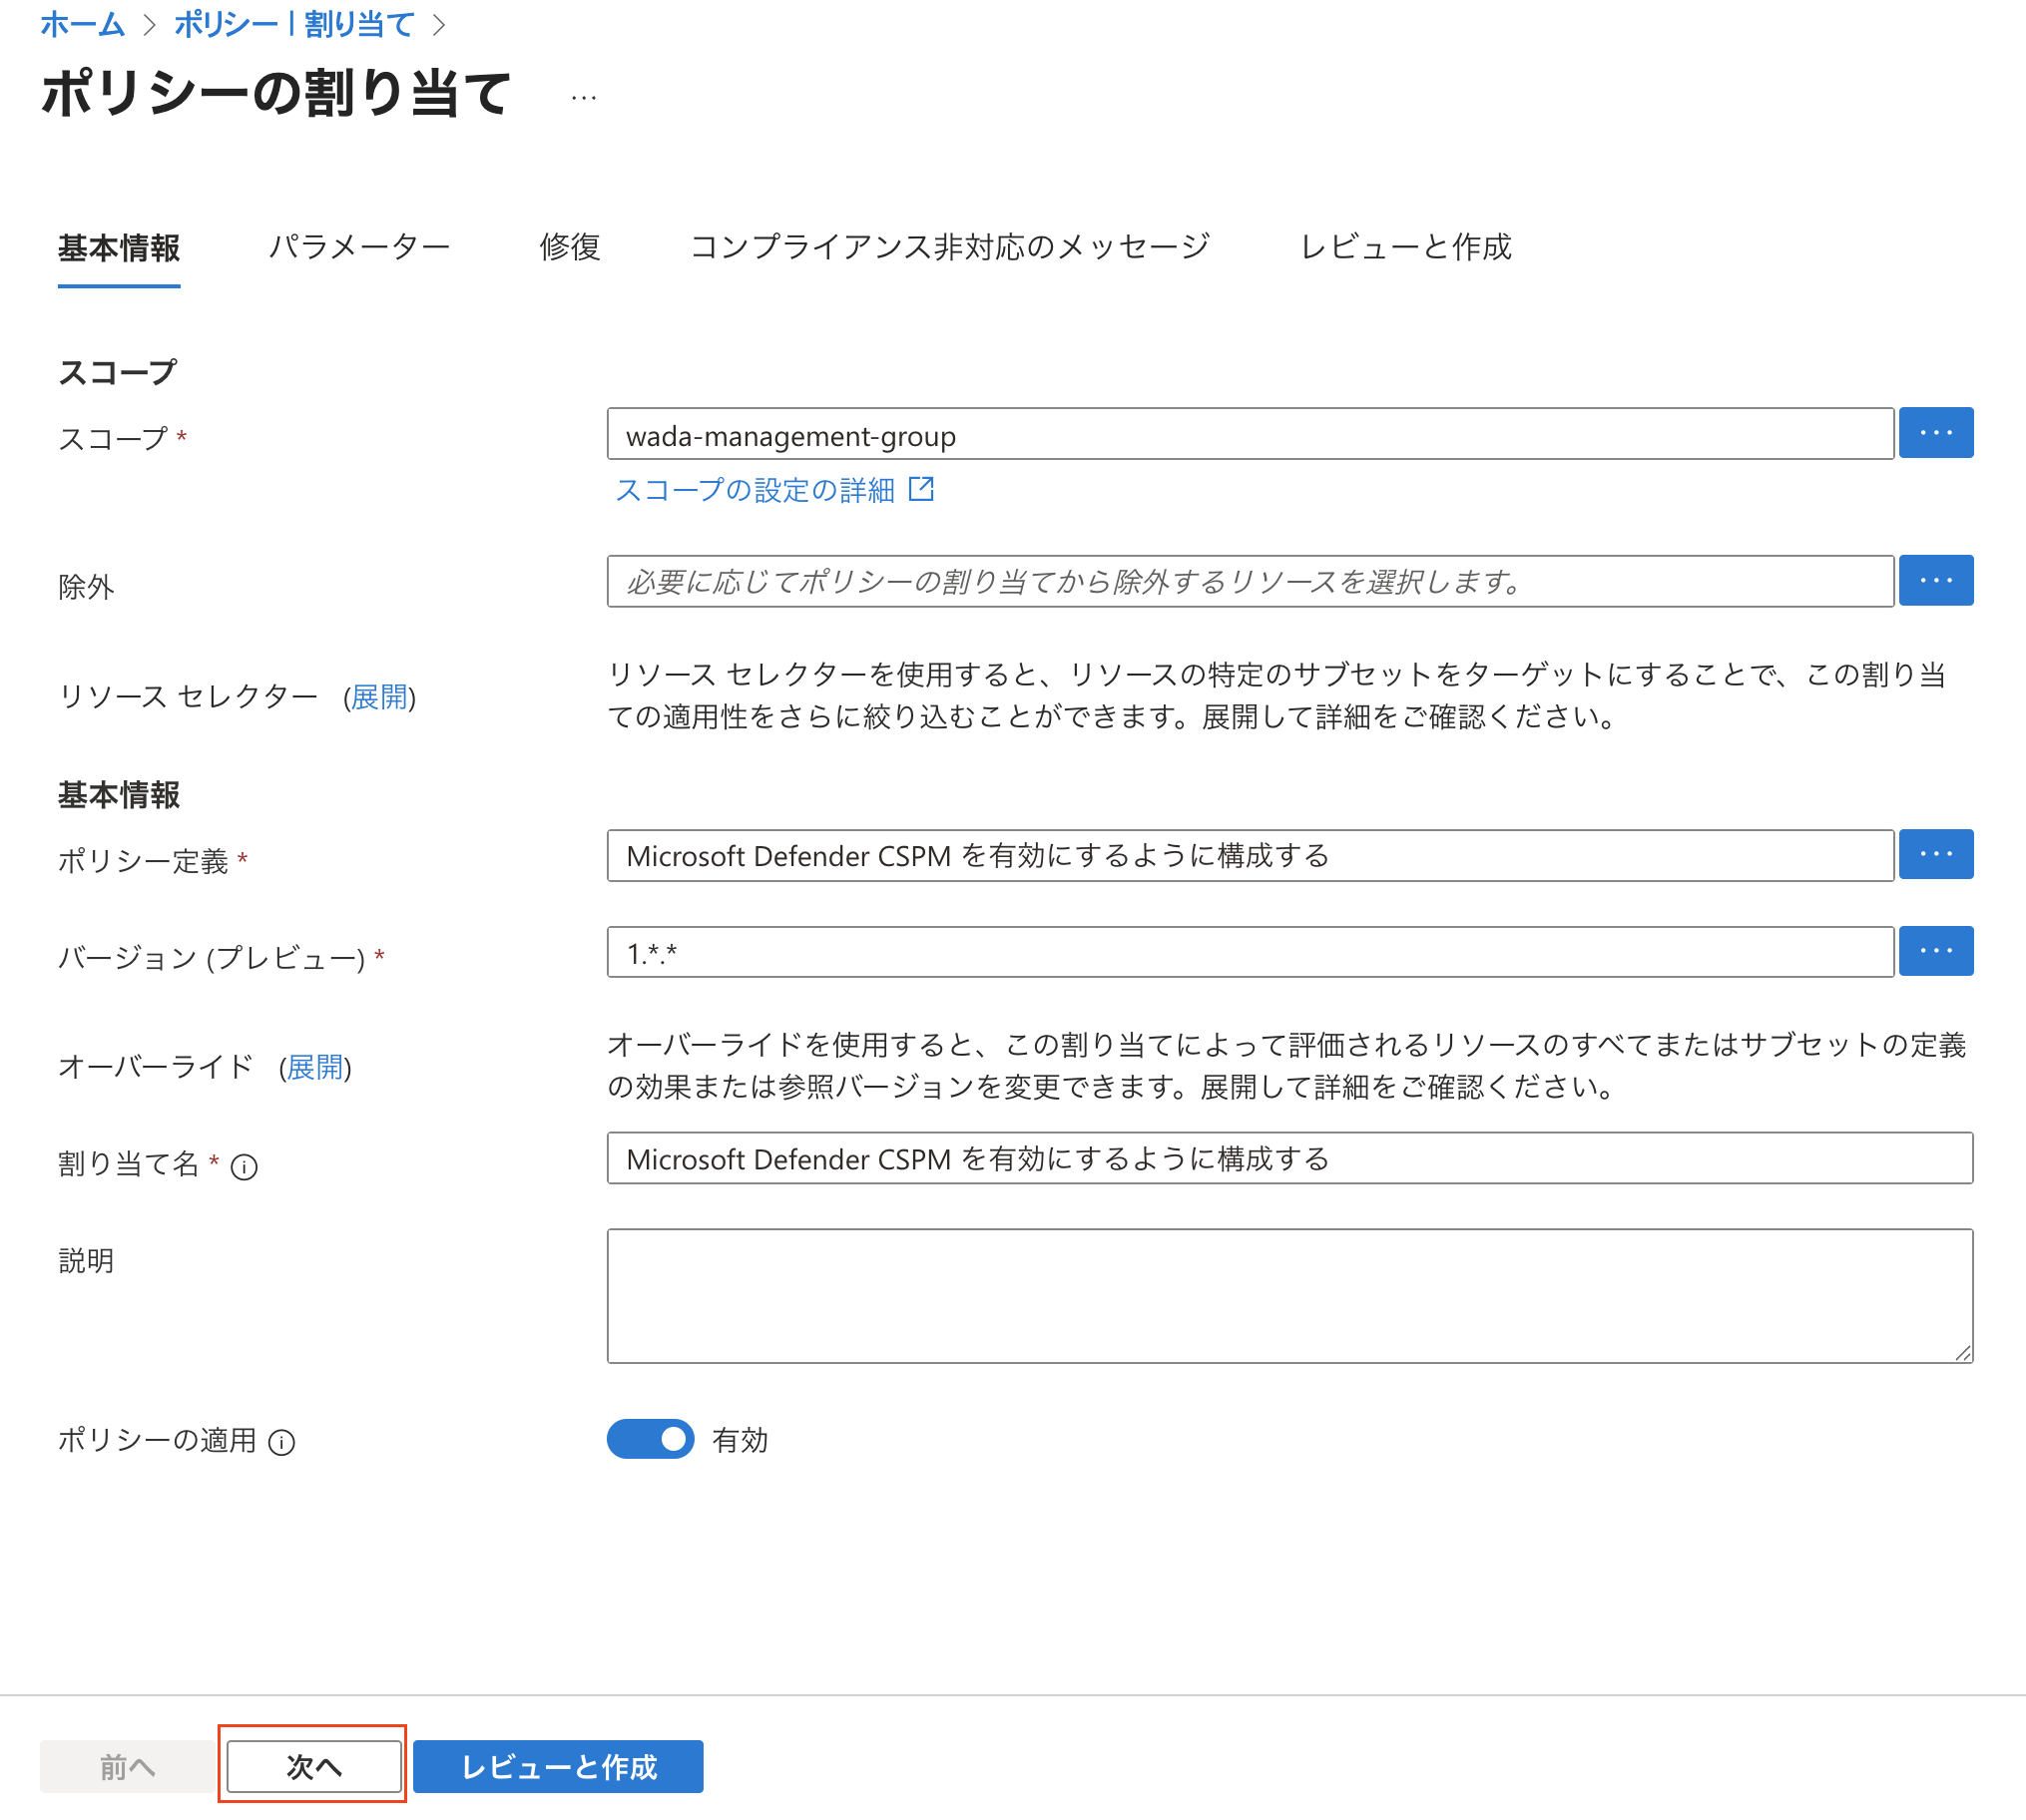
Task: Open the exclusions picker ellipsis button
Action: coord(1935,581)
